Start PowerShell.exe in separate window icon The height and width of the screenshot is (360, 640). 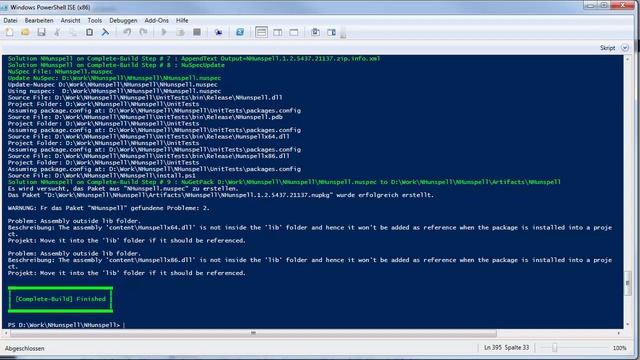[240, 32]
